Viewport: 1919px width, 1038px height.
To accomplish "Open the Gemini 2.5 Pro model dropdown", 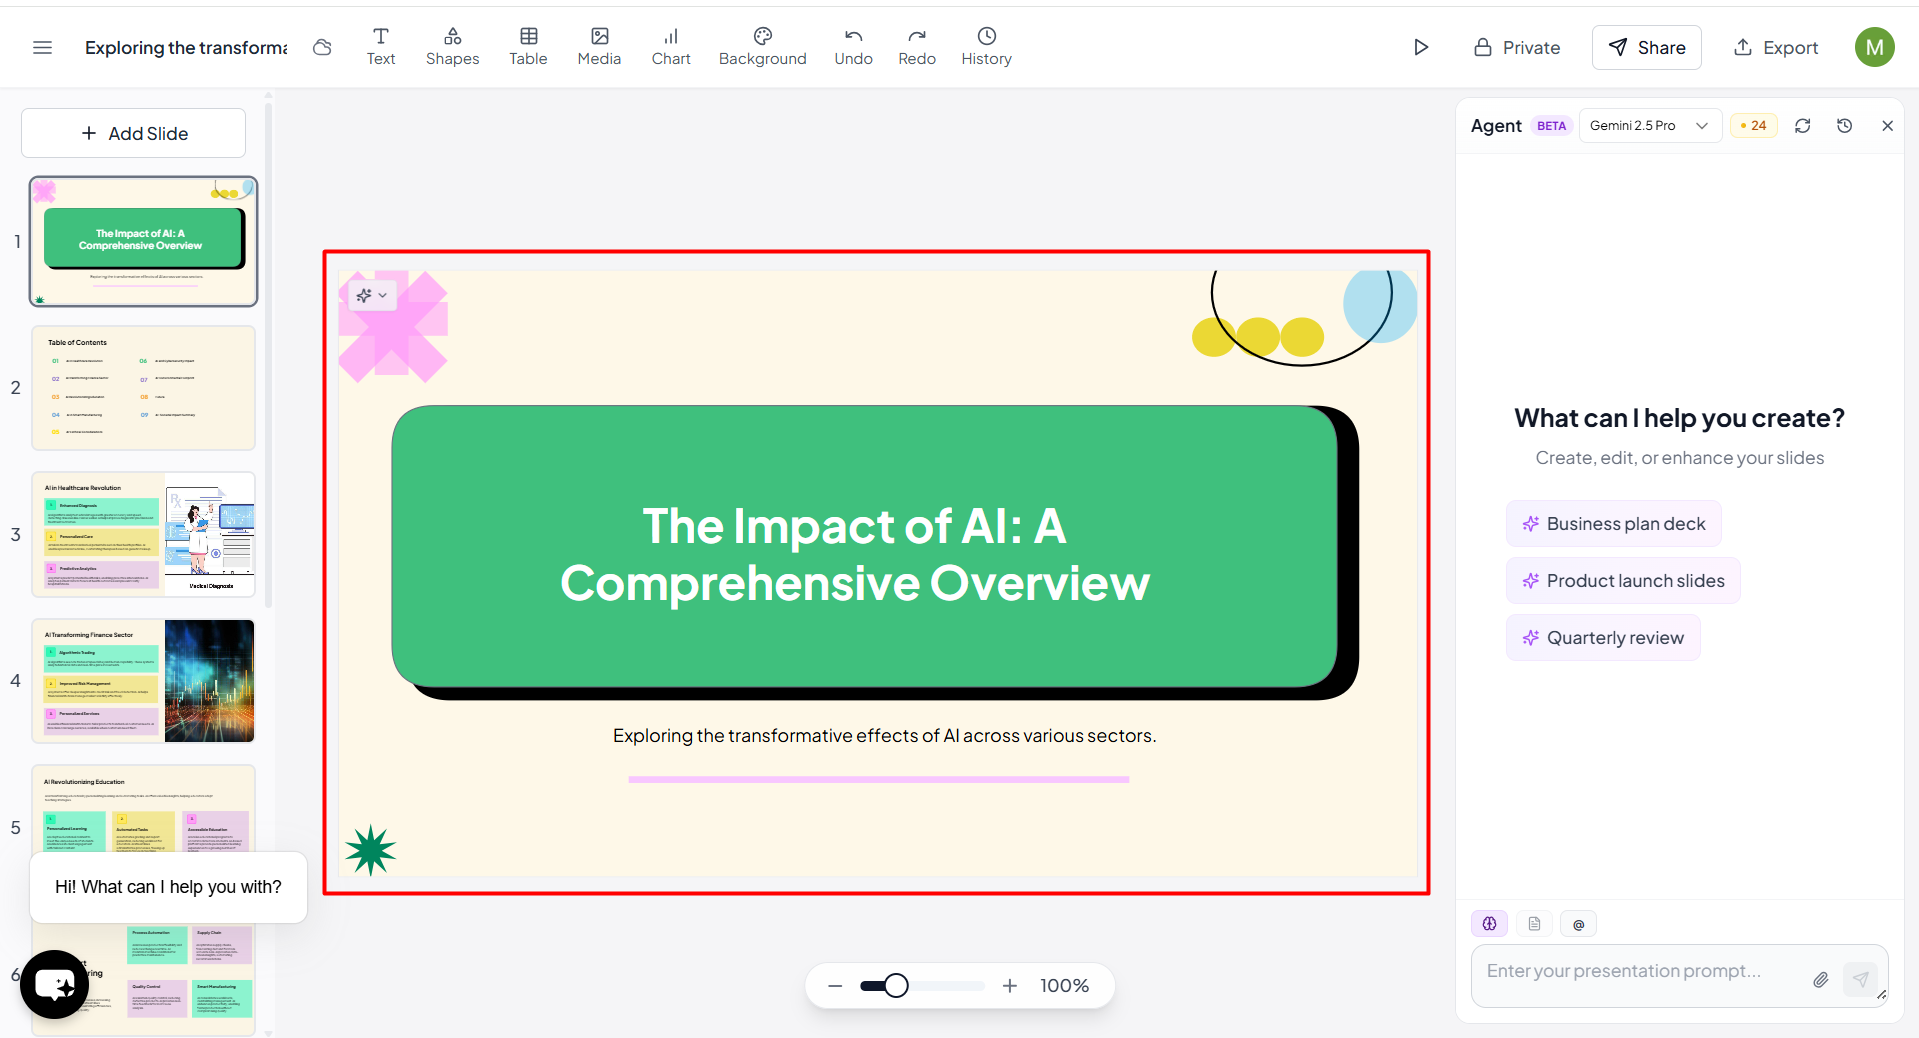I will click(1650, 126).
